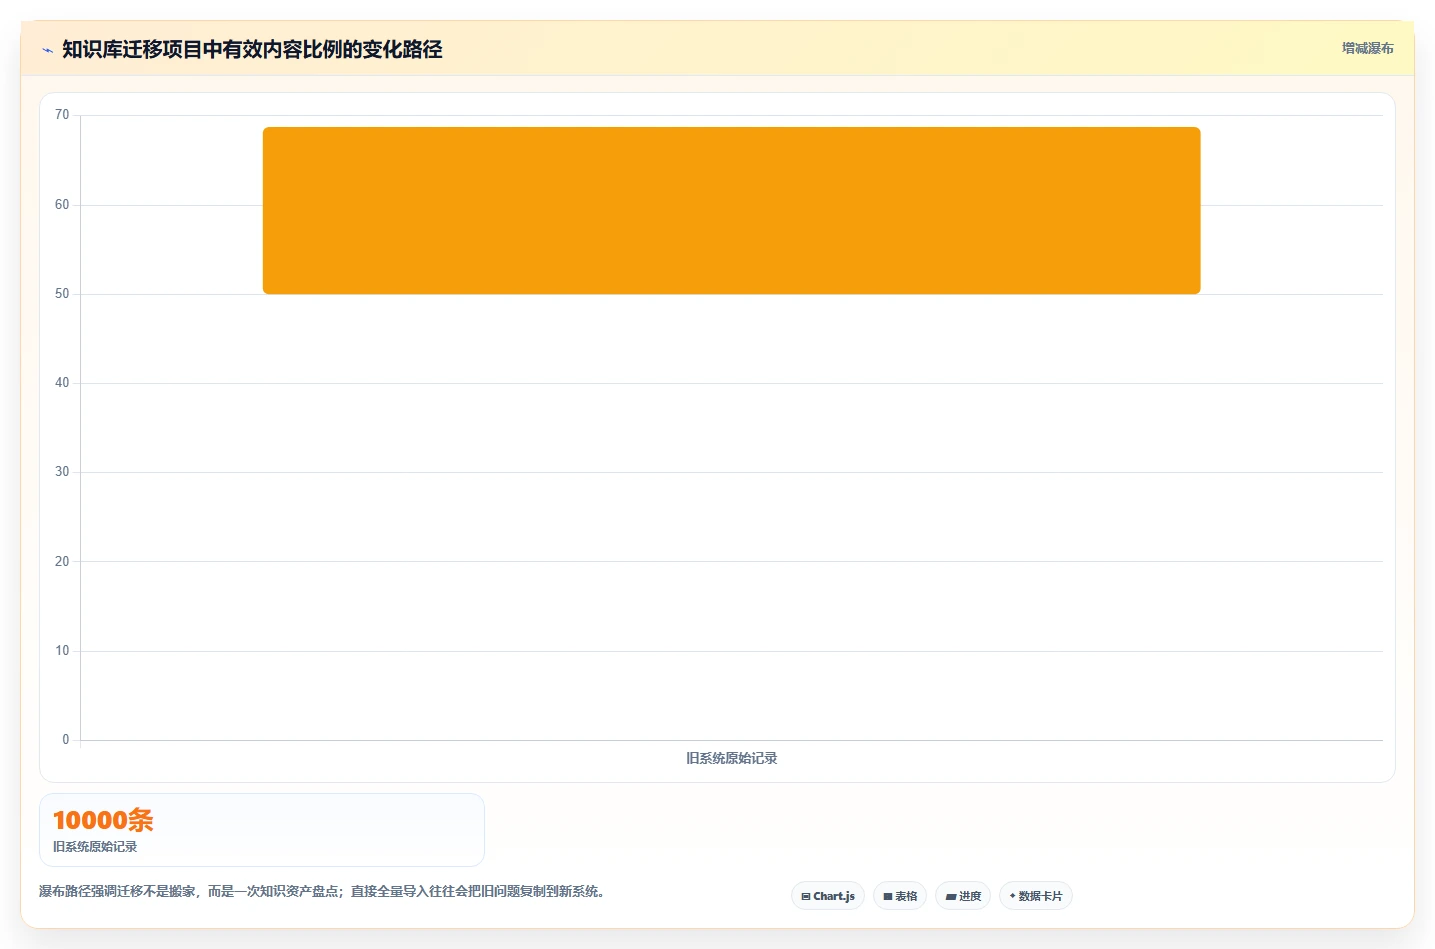Click the y-axis tick label 0

coord(66,739)
